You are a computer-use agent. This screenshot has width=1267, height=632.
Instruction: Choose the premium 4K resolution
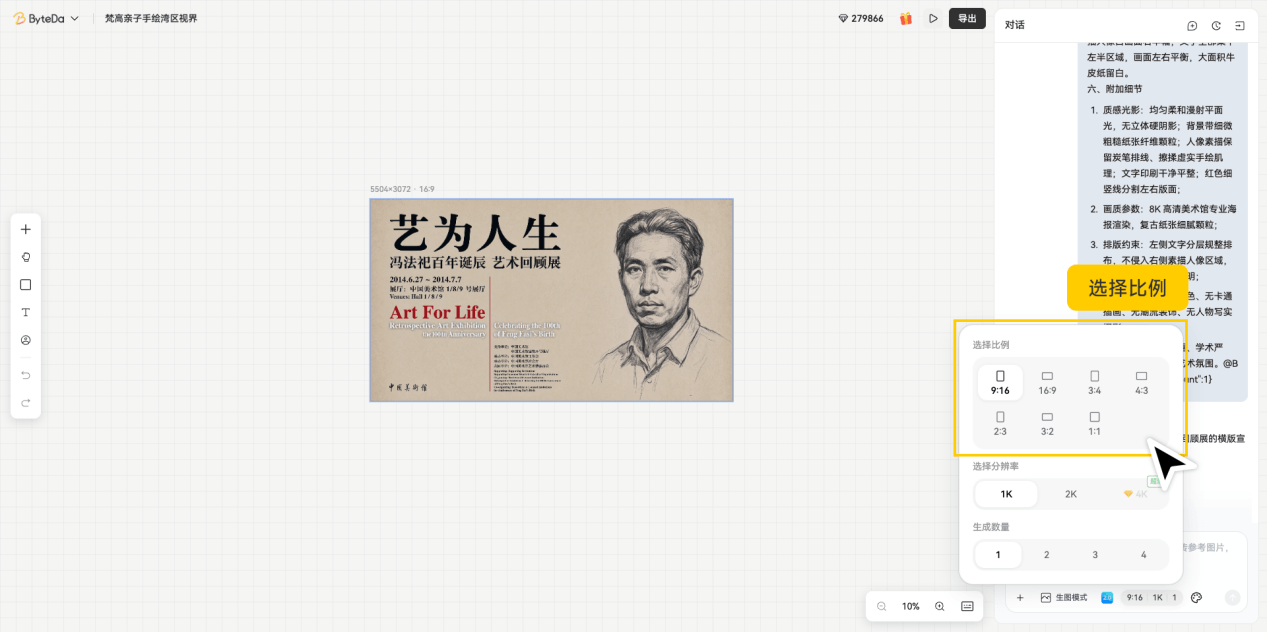pyautogui.click(x=1136, y=494)
